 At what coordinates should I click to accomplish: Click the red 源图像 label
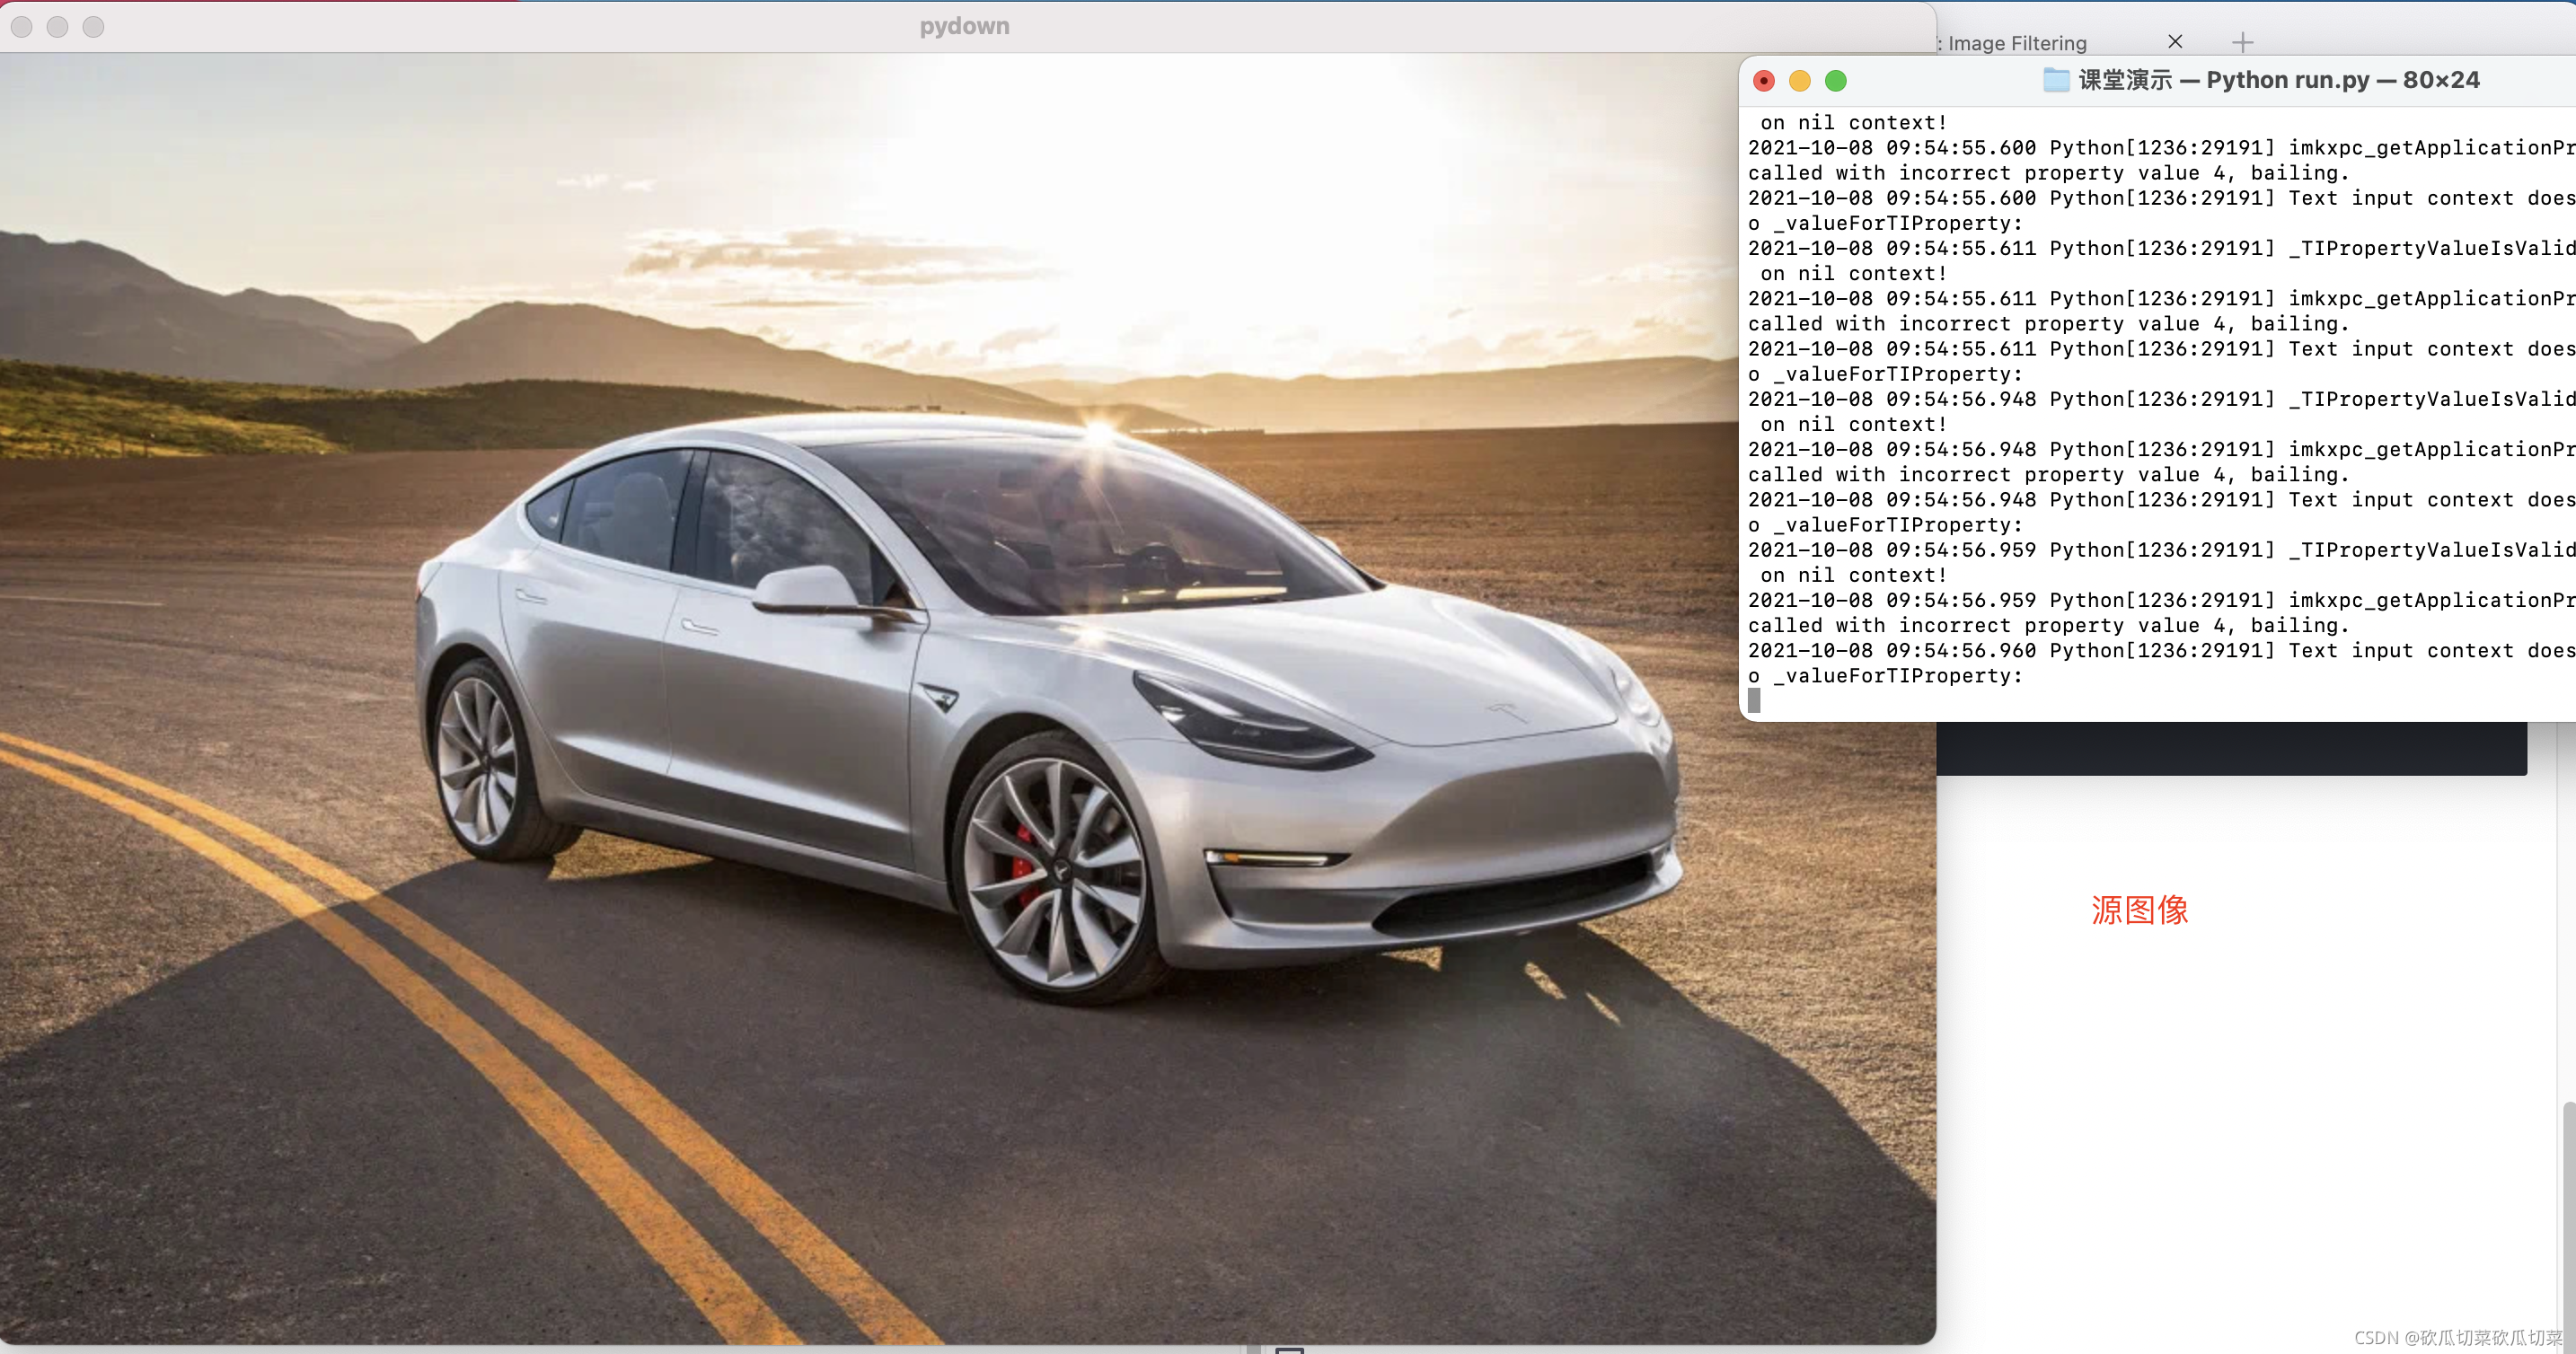pos(2139,910)
